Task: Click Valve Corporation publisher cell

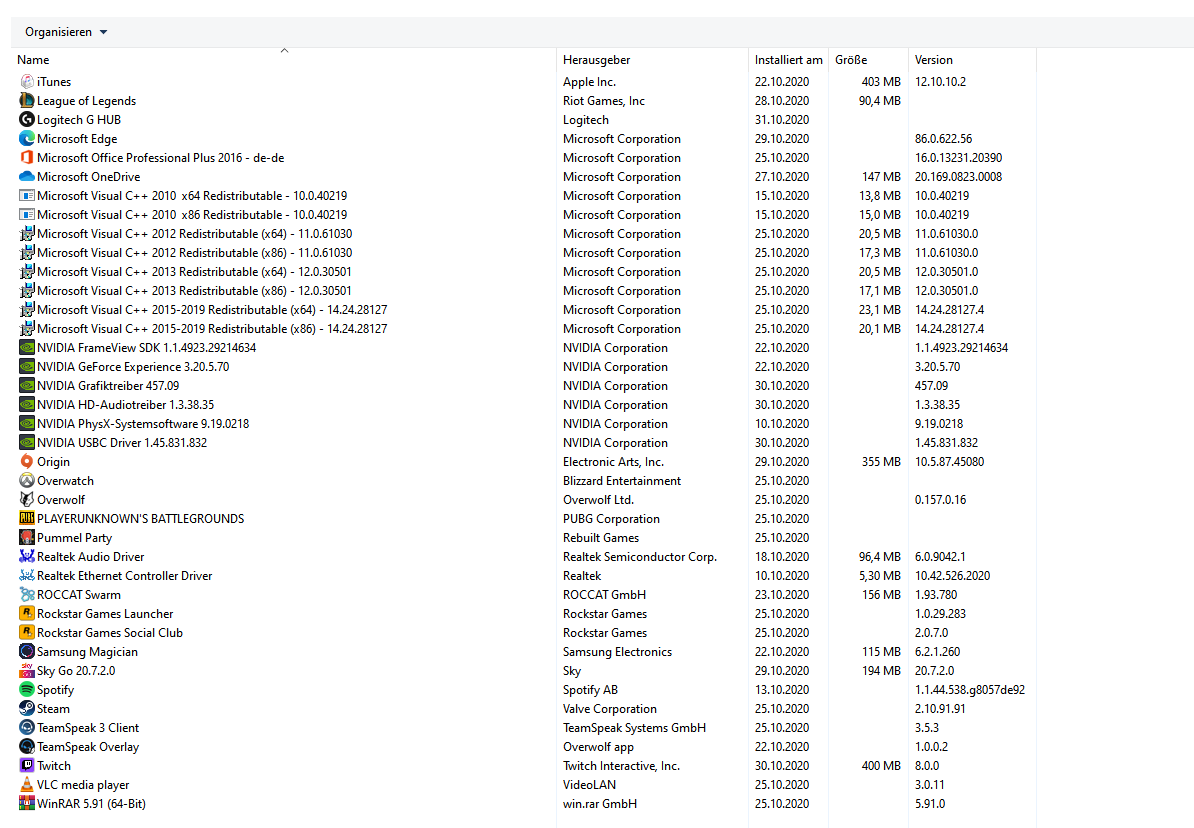Action: 610,708
